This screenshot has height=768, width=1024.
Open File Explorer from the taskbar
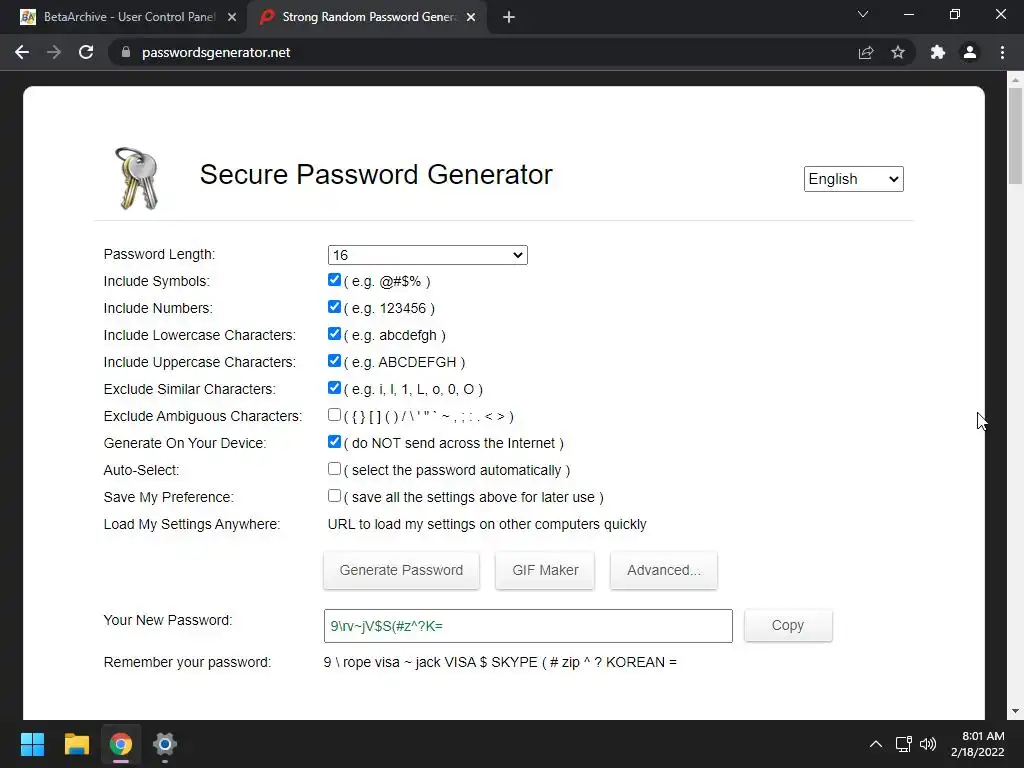77,744
